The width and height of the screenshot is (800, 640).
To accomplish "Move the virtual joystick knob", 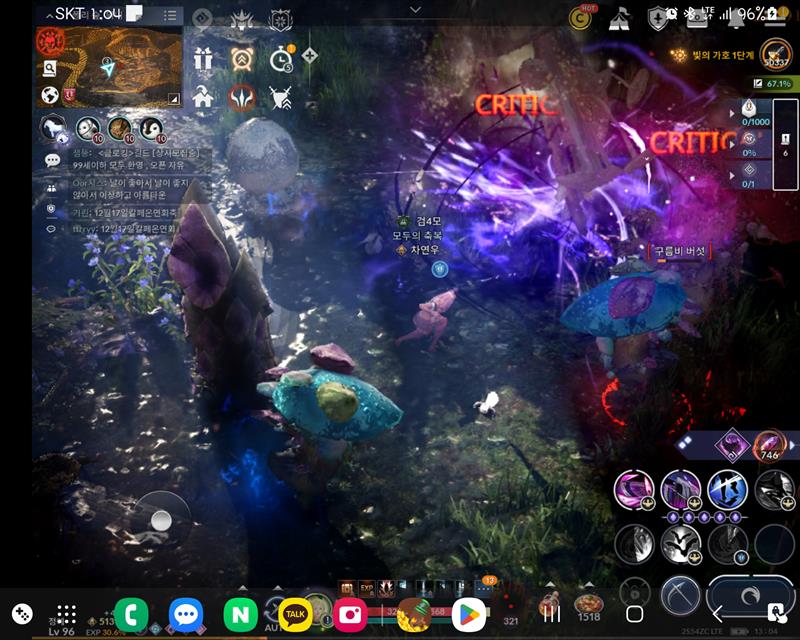I will (x=161, y=521).
